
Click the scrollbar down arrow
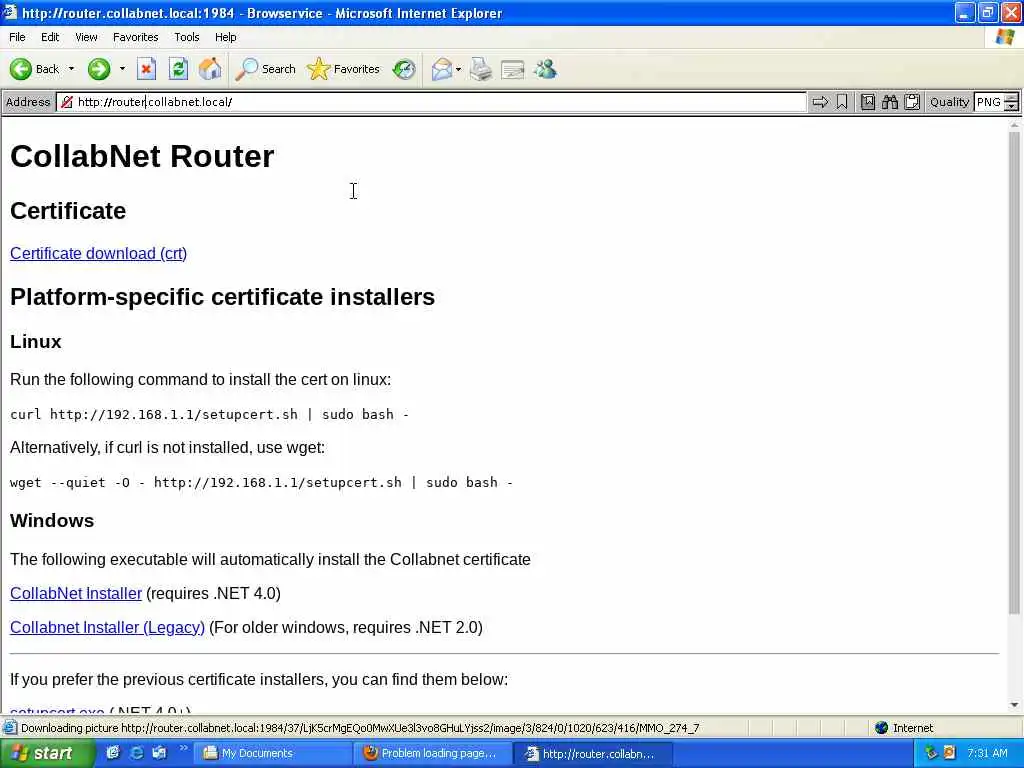tap(1014, 705)
